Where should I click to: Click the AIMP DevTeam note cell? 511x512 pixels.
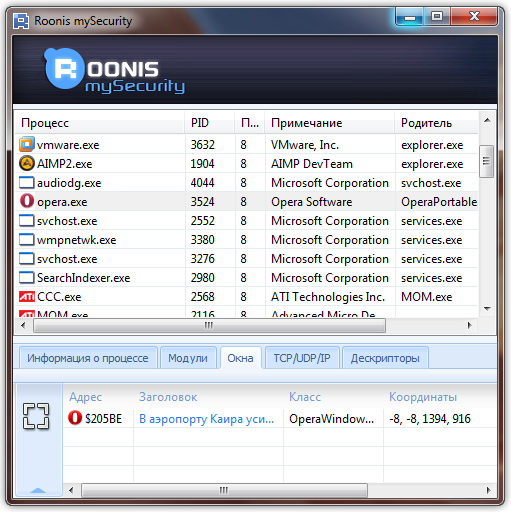(x=312, y=164)
